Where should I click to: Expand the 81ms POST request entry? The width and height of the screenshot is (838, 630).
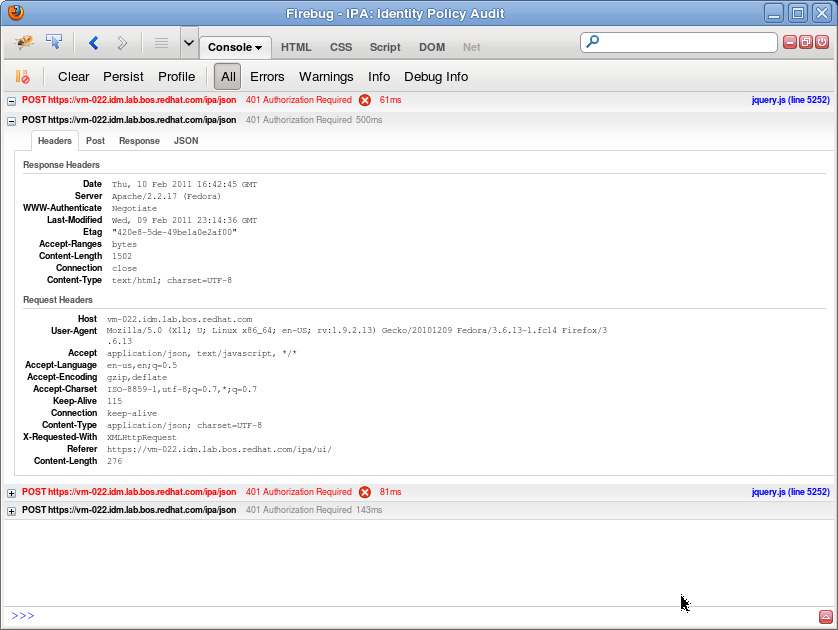tap(11, 492)
